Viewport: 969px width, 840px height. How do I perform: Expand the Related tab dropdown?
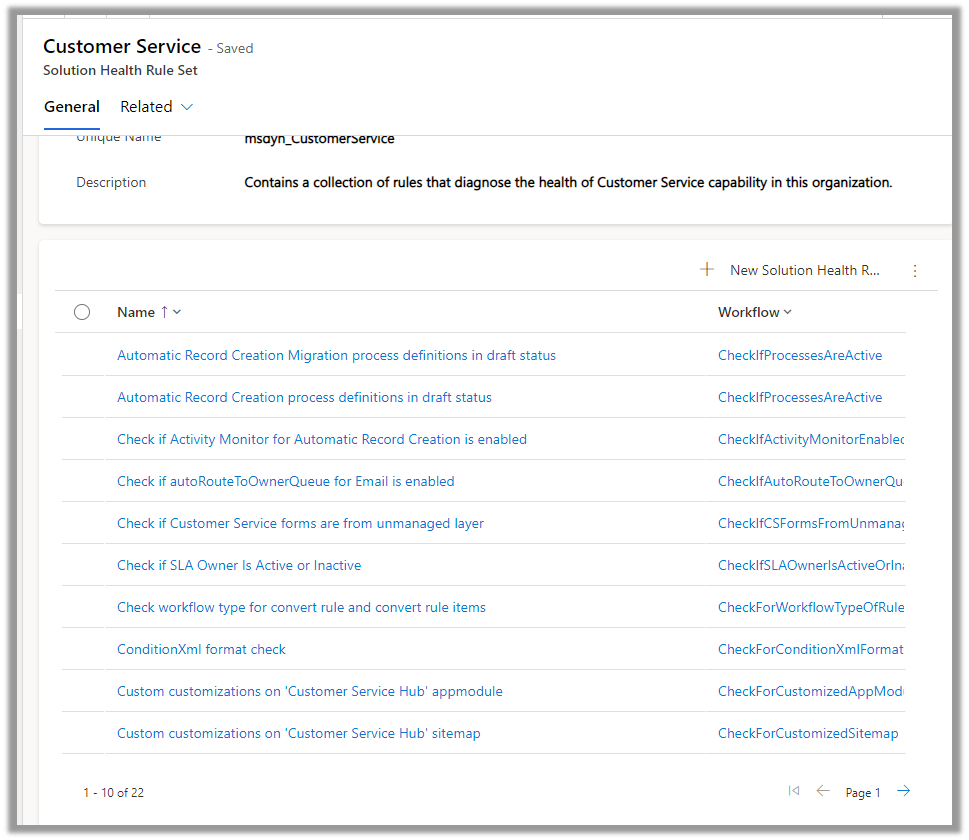point(186,107)
